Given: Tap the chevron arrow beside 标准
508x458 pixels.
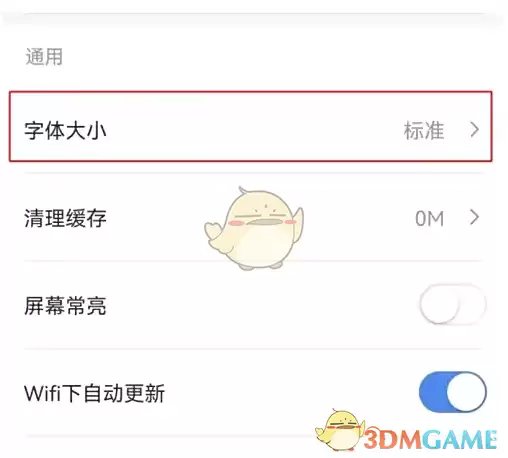Looking at the screenshot, I should click(x=475, y=130).
